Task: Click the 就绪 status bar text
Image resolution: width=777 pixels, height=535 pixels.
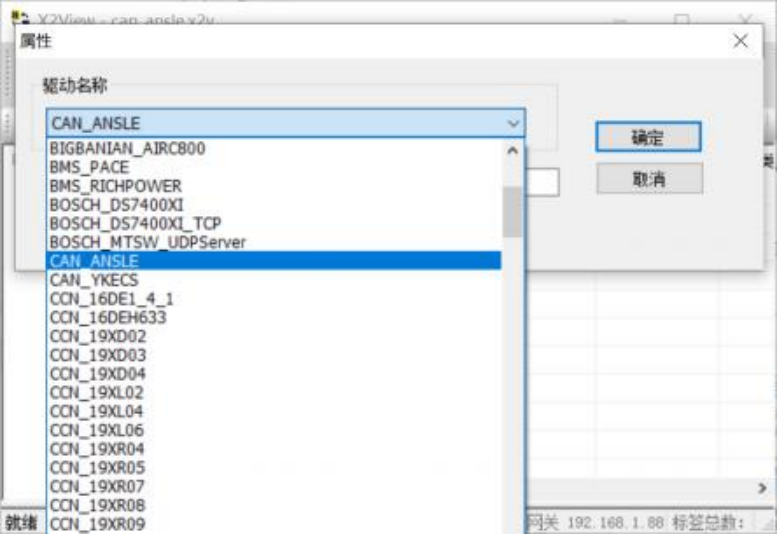Action: [x=21, y=523]
